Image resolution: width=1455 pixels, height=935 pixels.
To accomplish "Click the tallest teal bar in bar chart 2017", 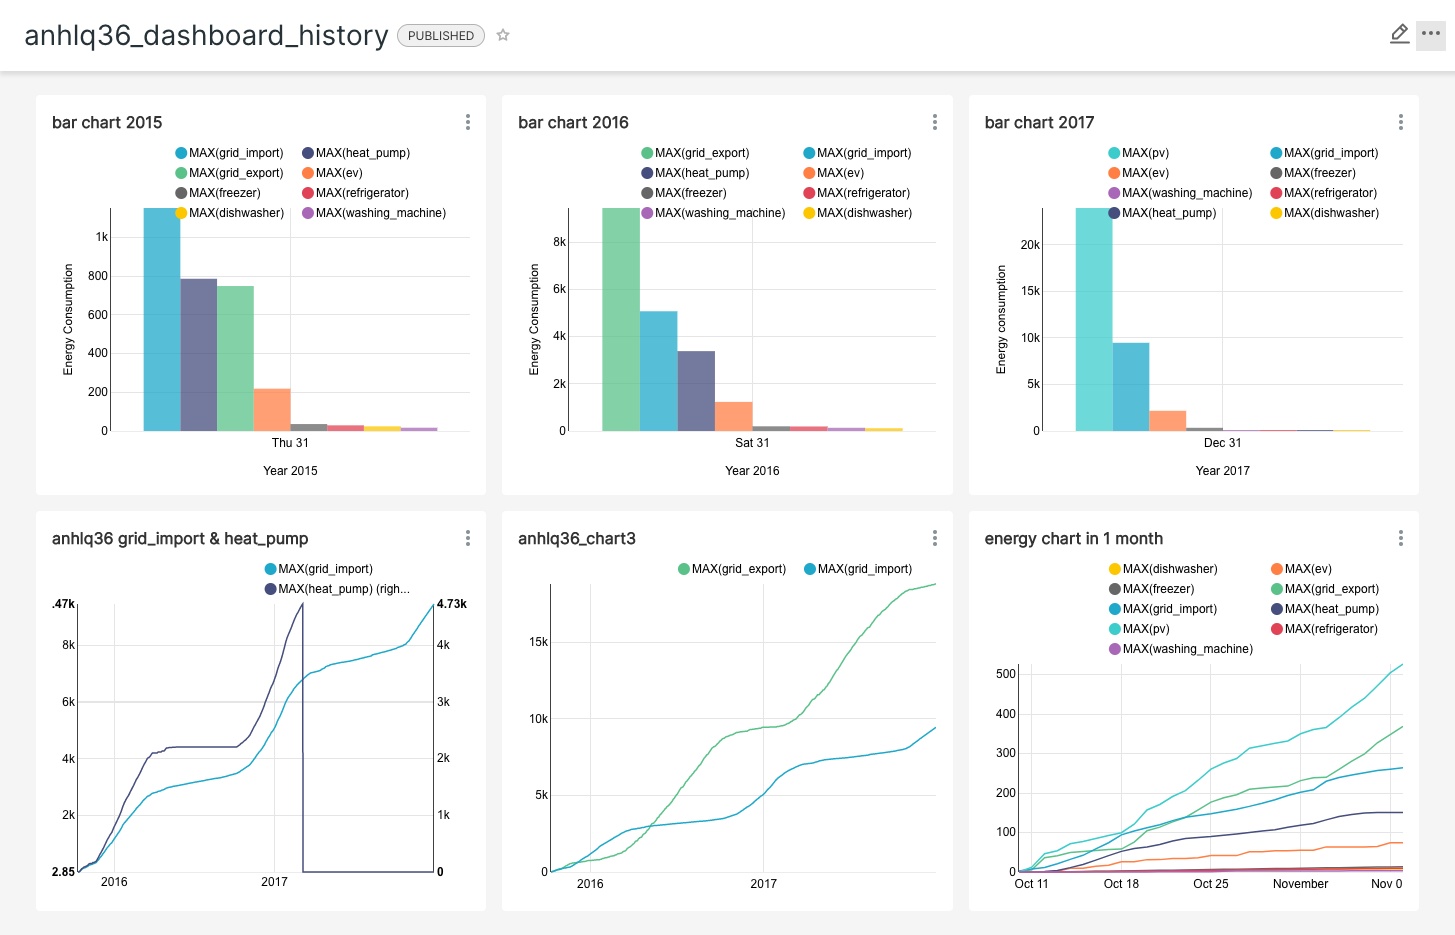I will [x=1094, y=319].
